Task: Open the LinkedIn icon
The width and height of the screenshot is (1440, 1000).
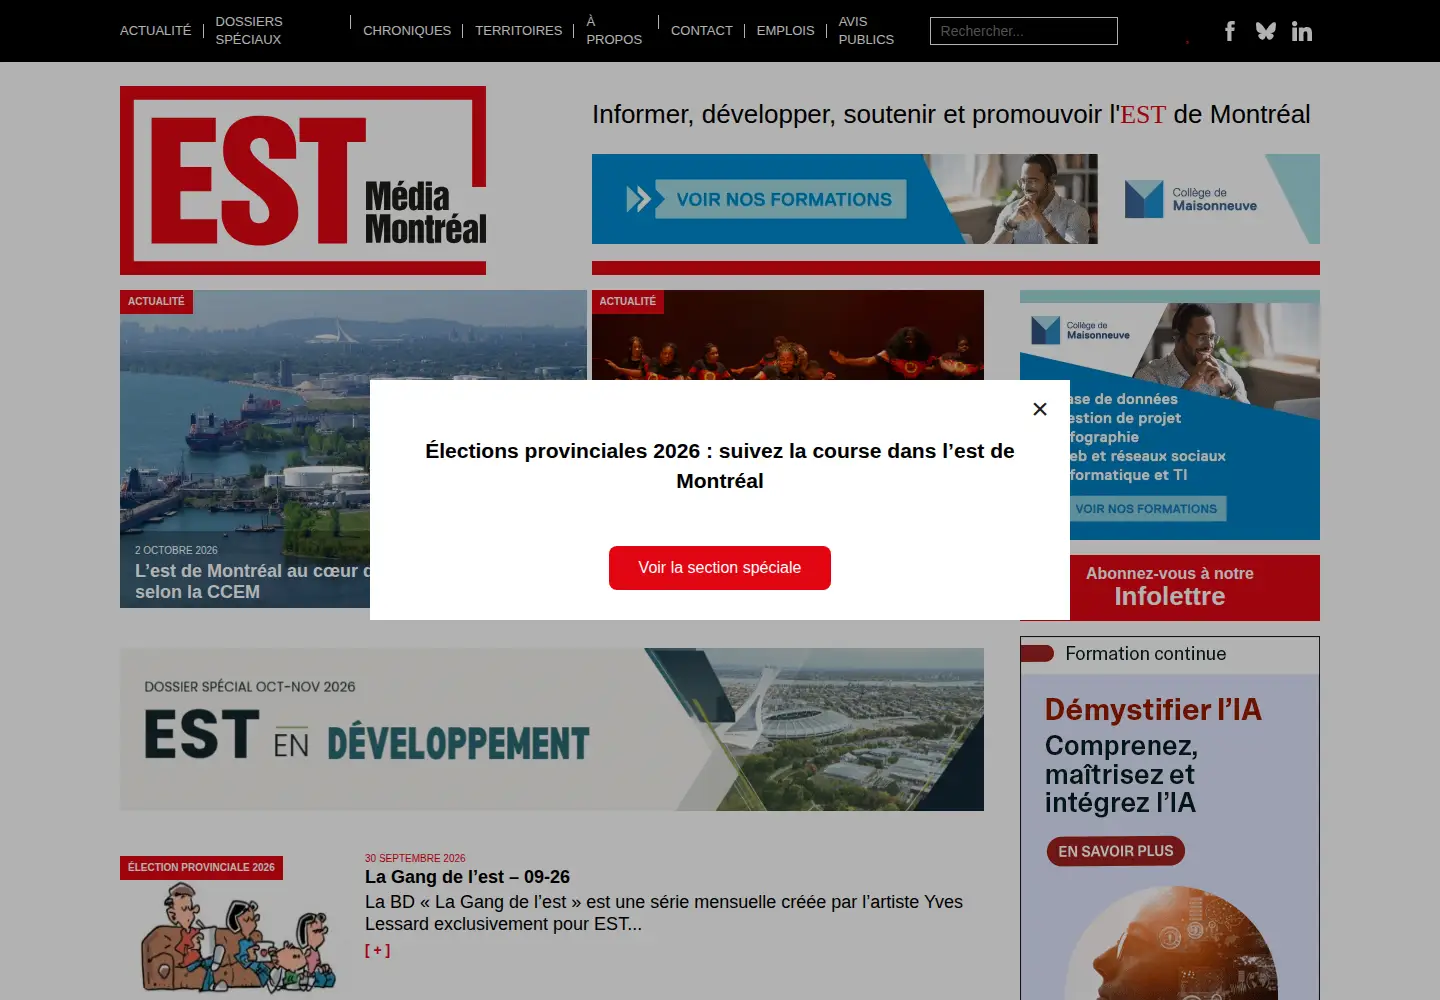Action: [x=1302, y=31]
